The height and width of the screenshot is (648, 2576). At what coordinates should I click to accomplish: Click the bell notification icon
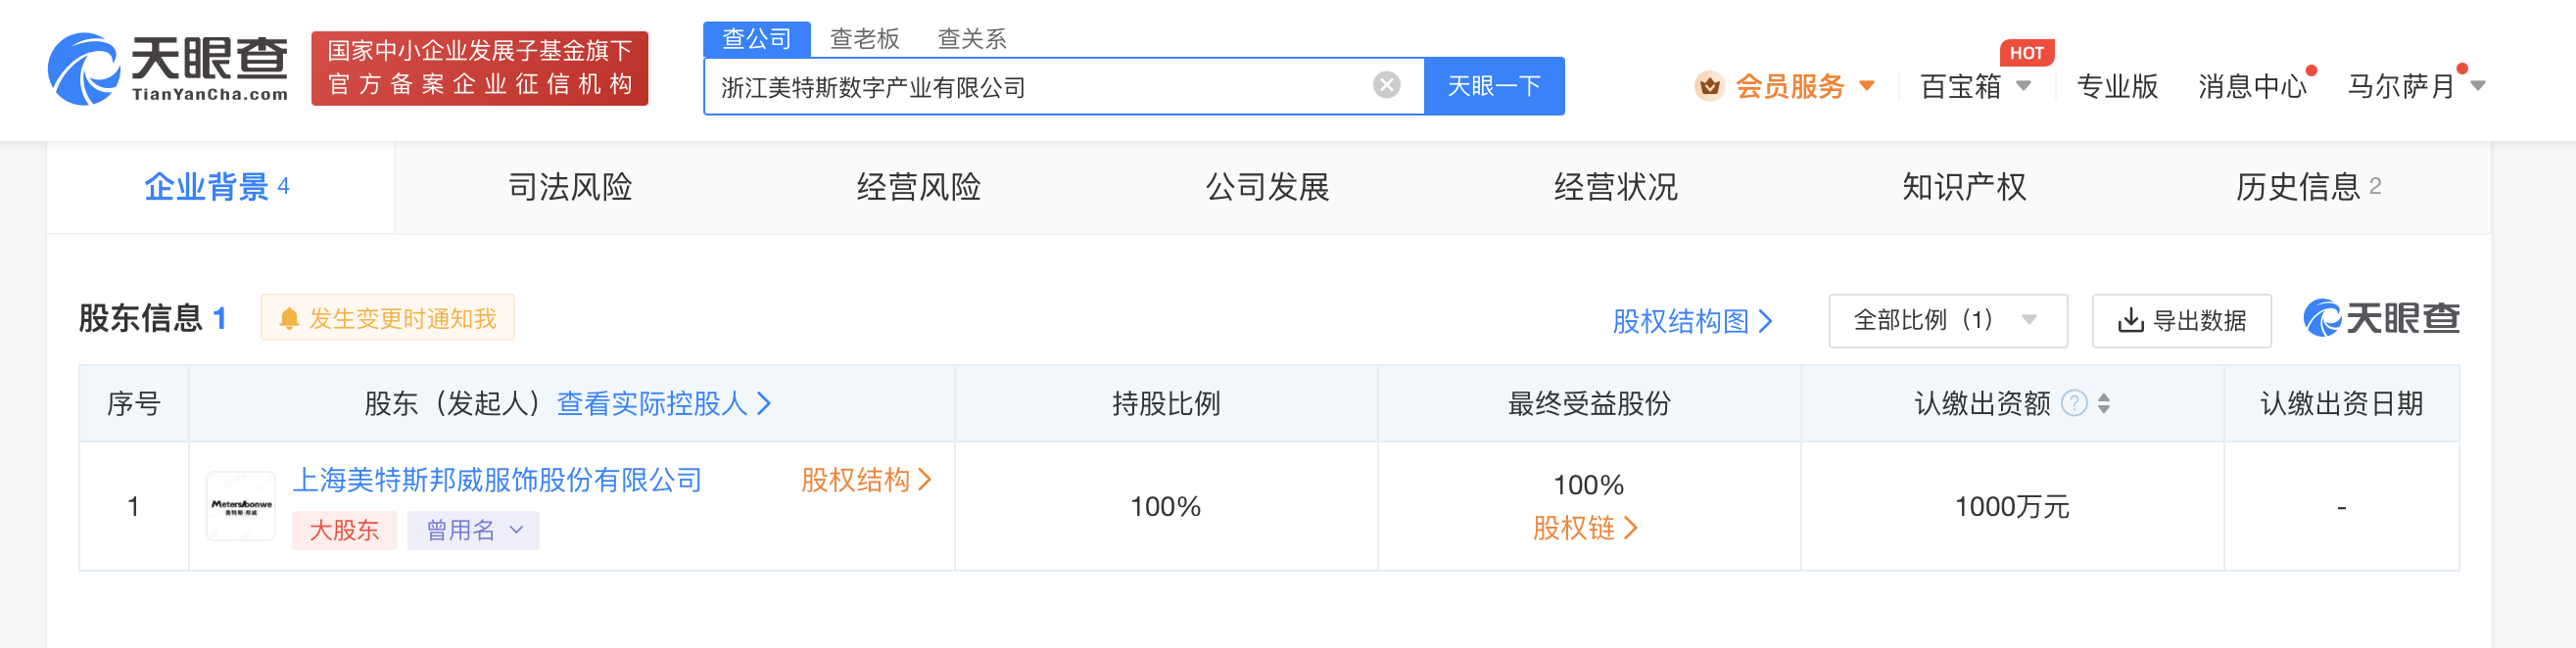(289, 319)
